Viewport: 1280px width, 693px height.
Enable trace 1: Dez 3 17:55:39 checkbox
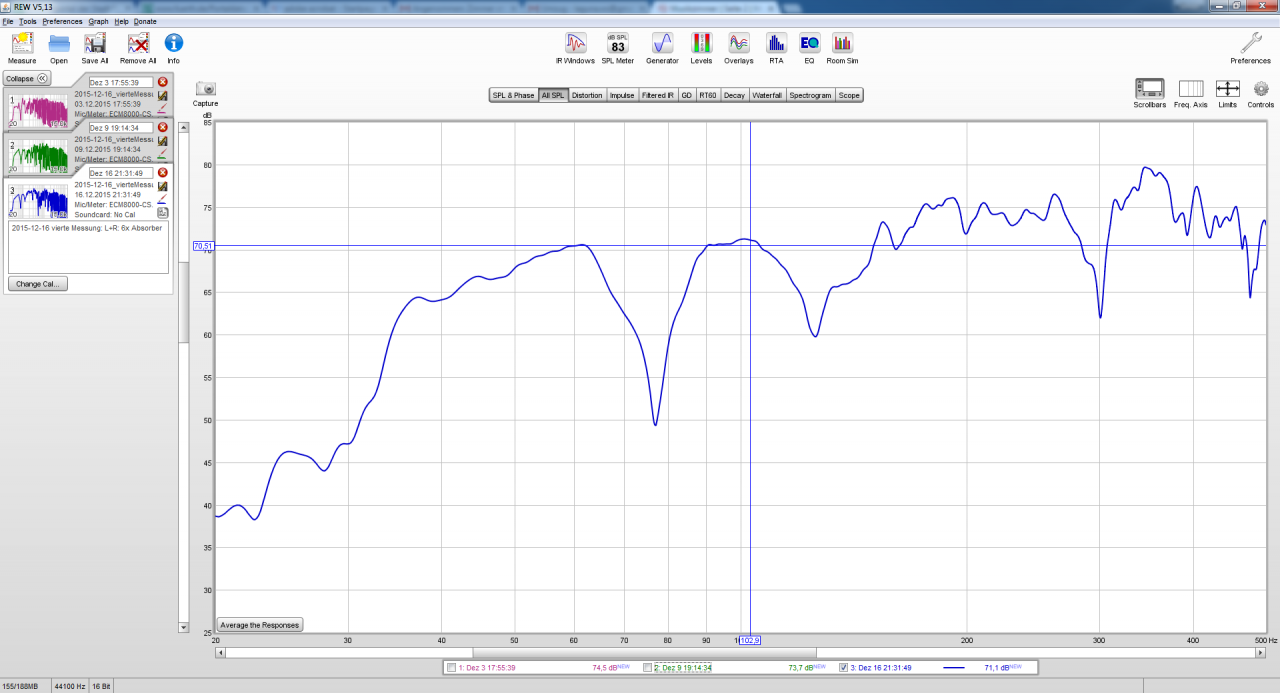pyautogui.click(x=452, y=667)
